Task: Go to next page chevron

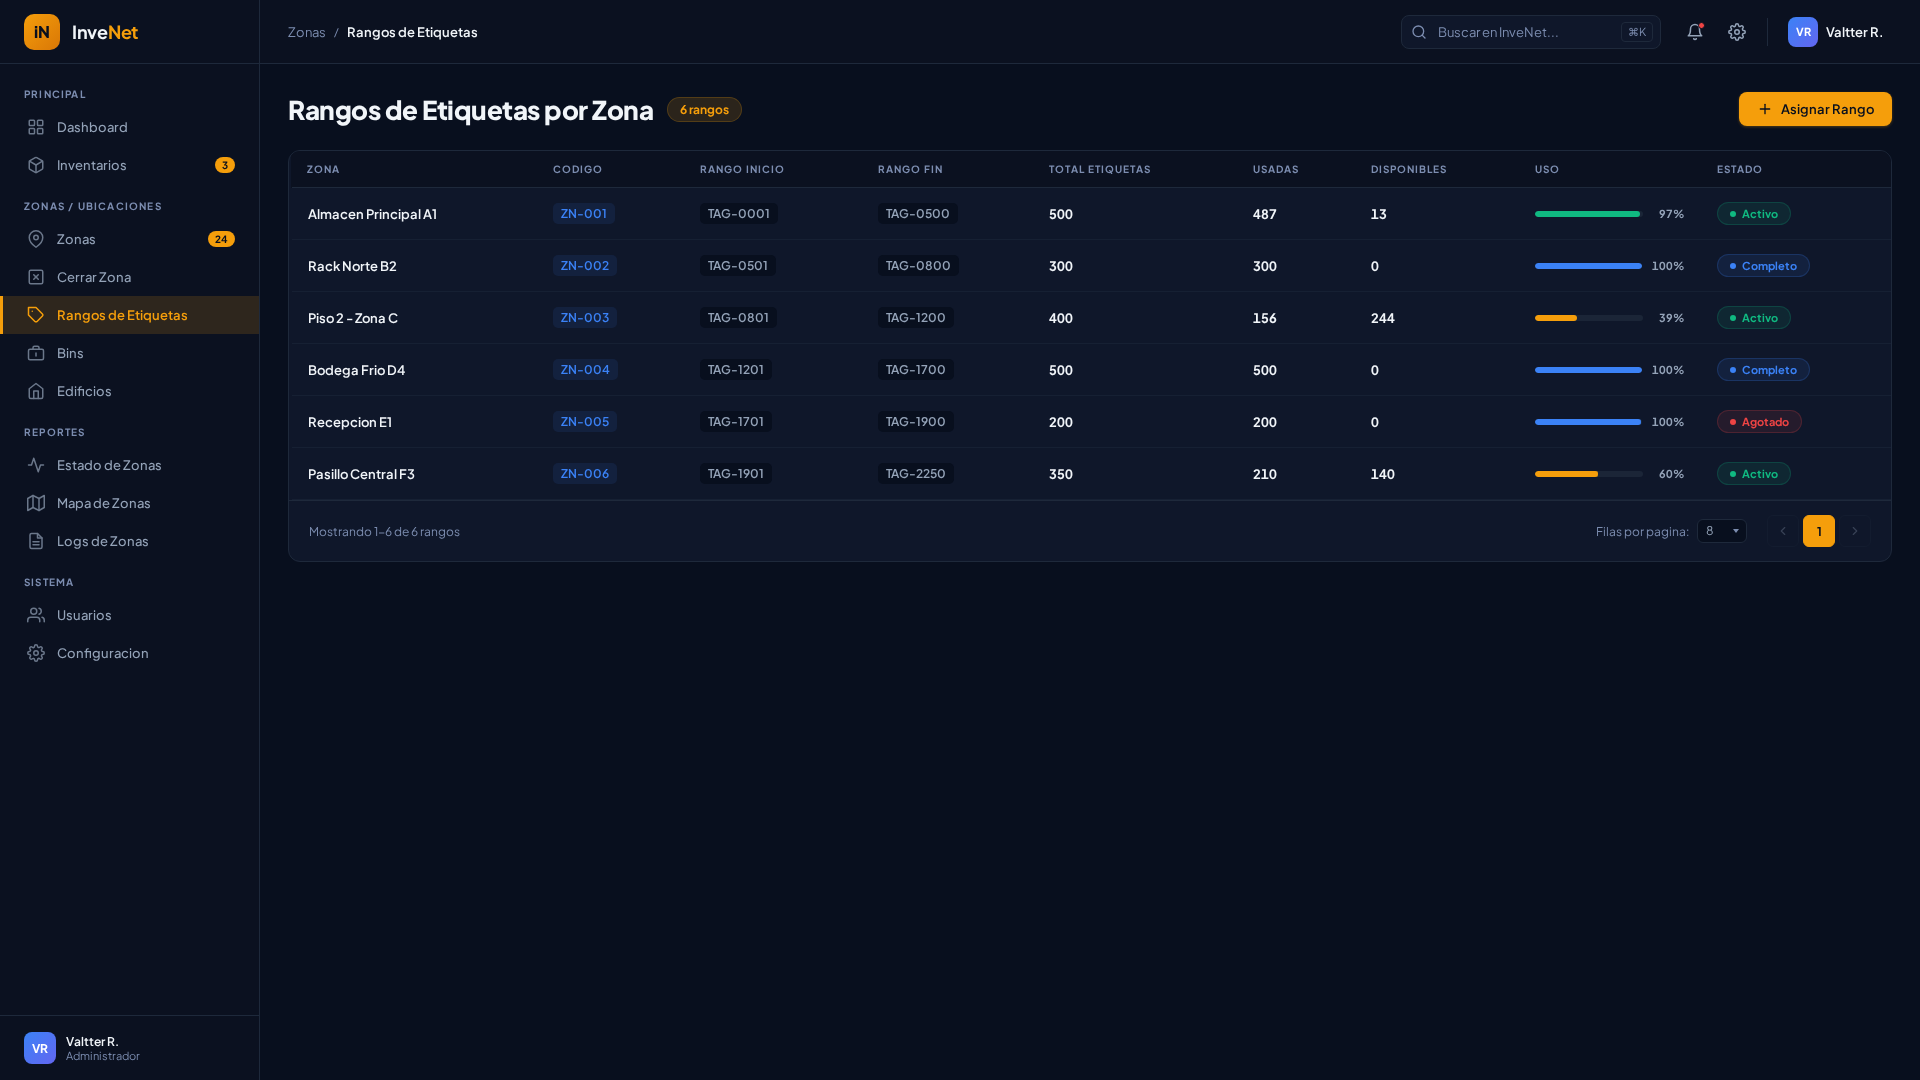Action: tap(1854, 531)
